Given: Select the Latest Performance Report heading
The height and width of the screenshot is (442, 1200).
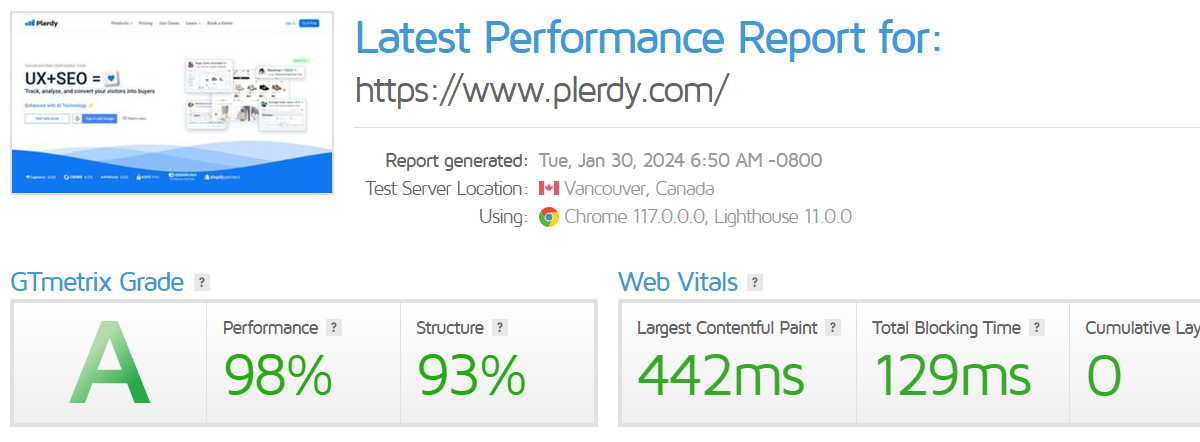Looking at the screenshot, I should (x=648, y=37).
